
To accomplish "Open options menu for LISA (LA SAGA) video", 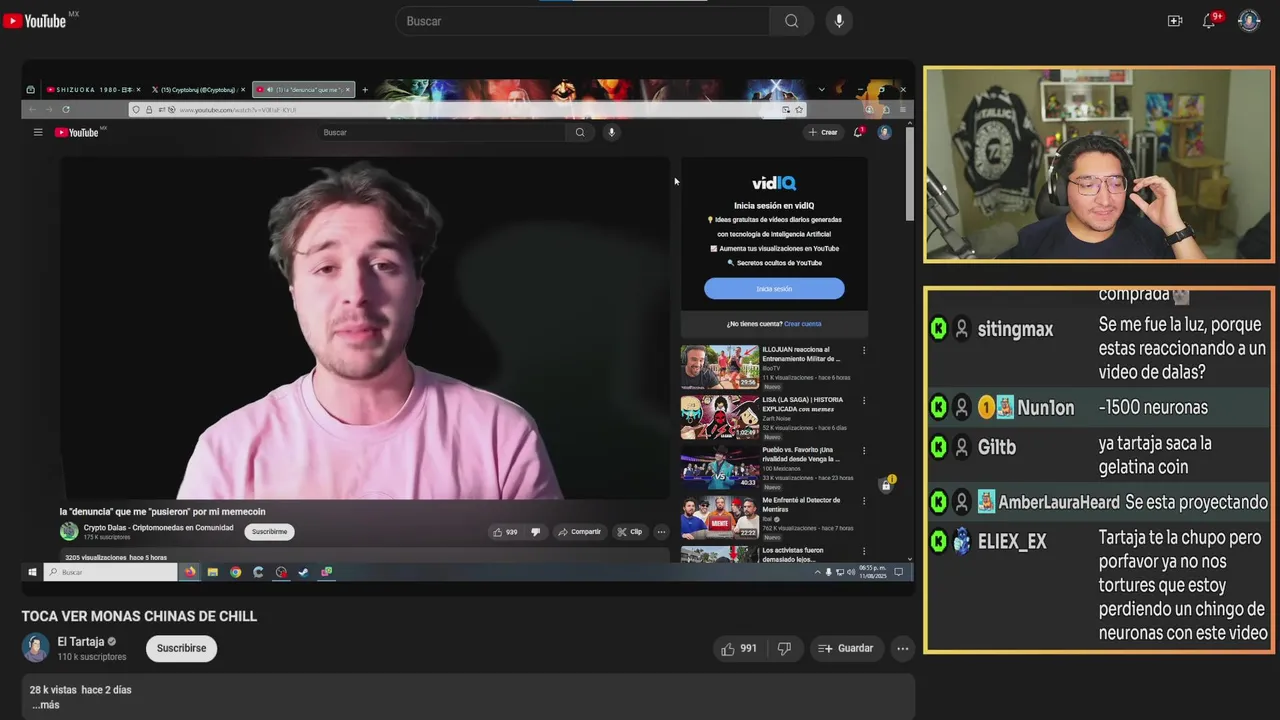I will (864, 401).
